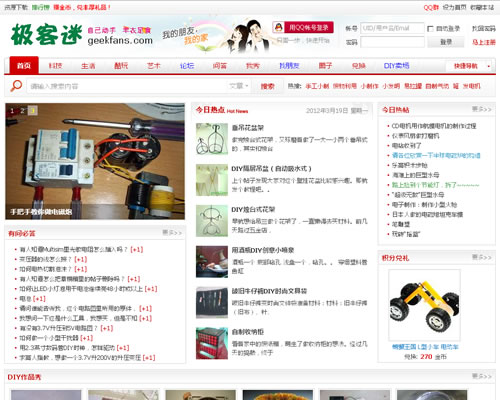500x400 pixels.
Task: Click the magnifying glass search icon
Action: 16,86
